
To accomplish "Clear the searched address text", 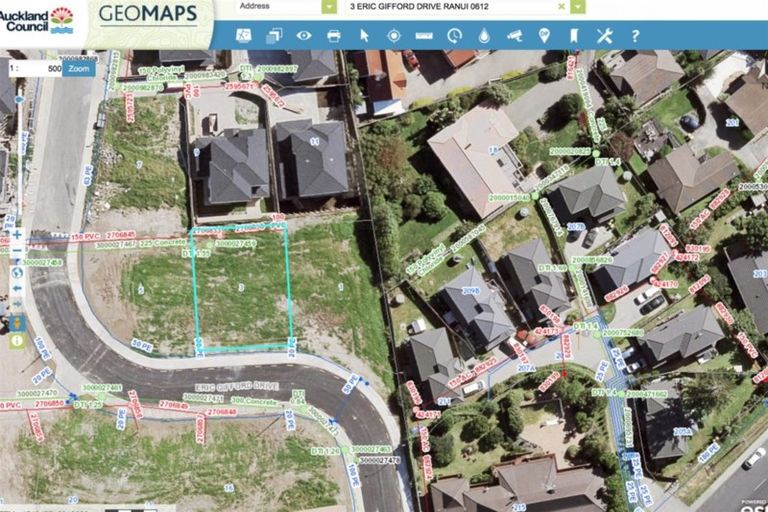I will coord(561,7).
